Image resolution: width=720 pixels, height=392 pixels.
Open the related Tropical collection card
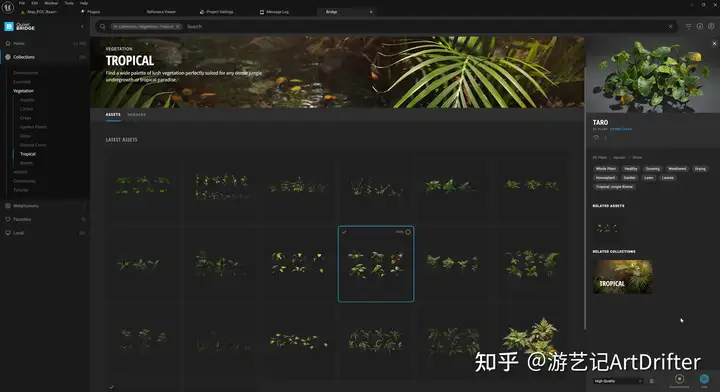pos(622,277)
